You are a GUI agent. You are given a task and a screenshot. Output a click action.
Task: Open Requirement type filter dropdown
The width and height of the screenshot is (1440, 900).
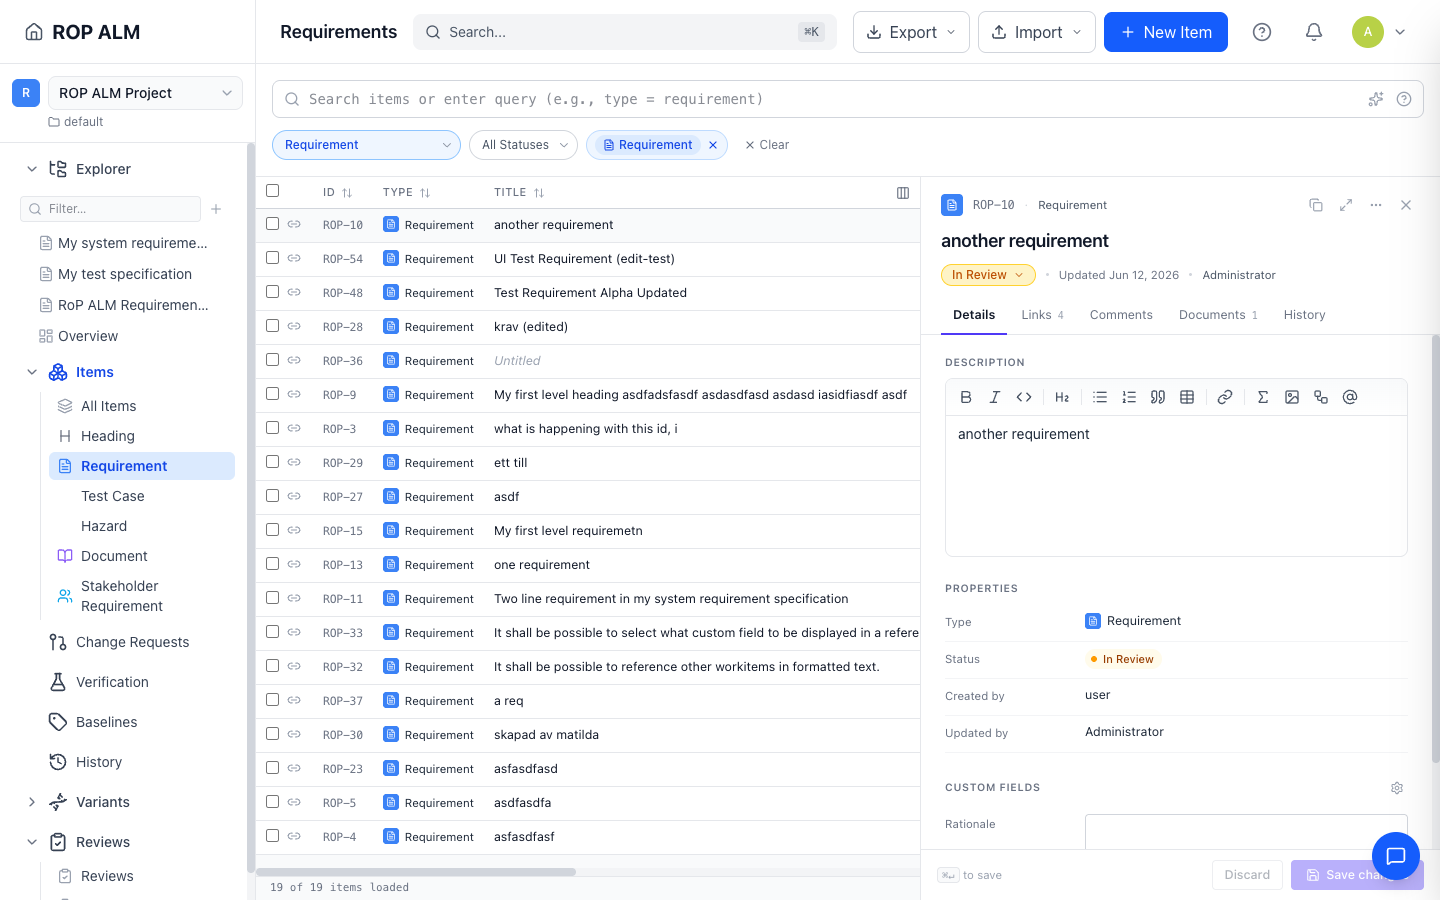point(366,145)
